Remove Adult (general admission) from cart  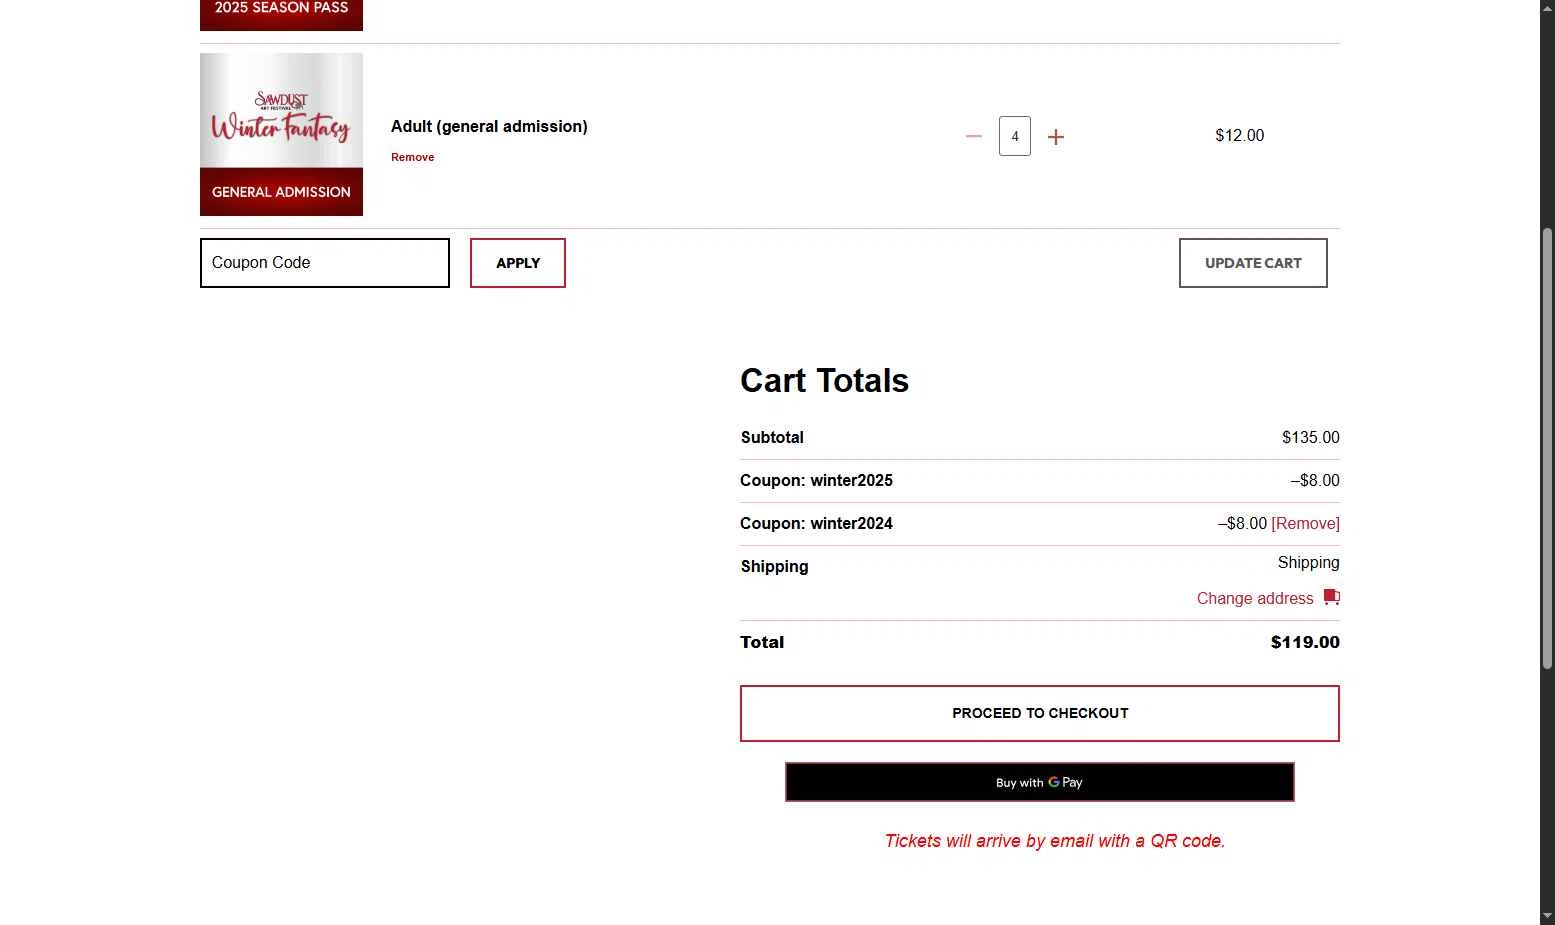tap(412, 157)
